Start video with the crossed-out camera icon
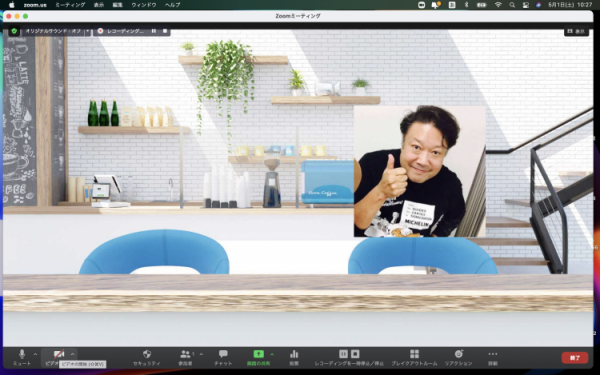Screen dimensions: 600x375 point(59,354)
